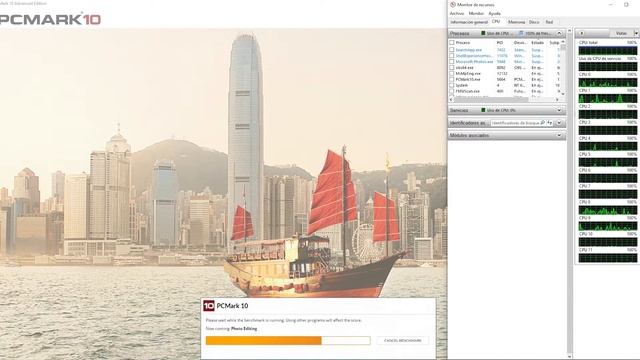Check the ShellExperienceHost process checkbox
The height and width of the screenshot is (360, 640).
coord(452,56)
